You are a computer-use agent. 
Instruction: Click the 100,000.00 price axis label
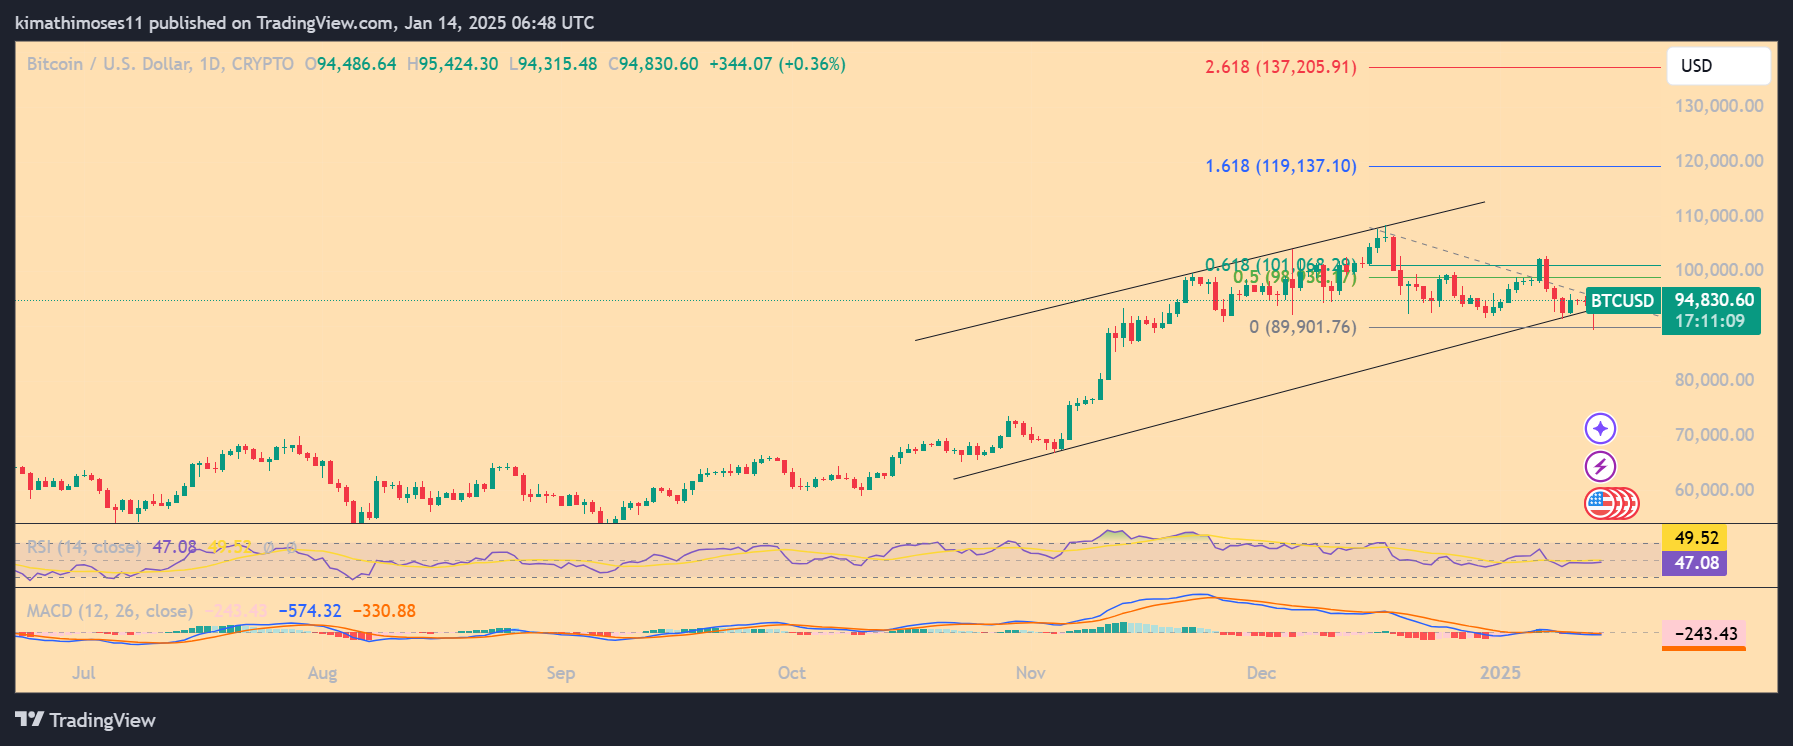(1719, 270)
